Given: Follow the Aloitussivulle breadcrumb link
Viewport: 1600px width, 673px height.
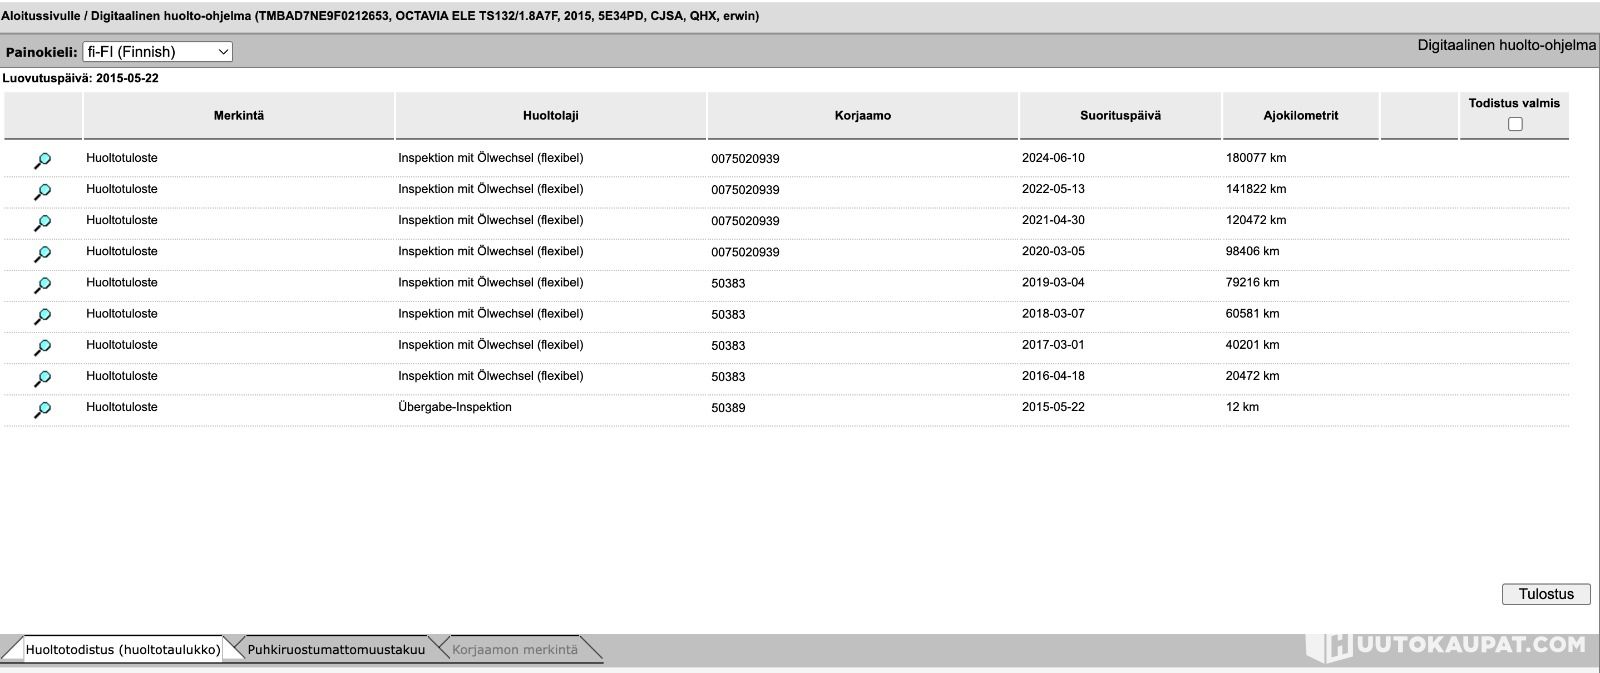Looking at the screenshot, I should [x=40, y=16].
